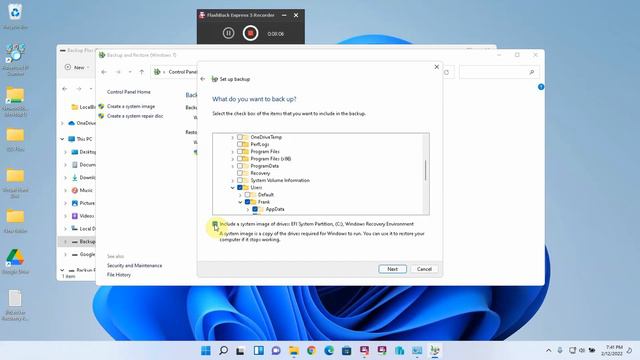This screenshot has width=640, height=360.
Task: Untick the Frank folder checkbox
Action: click(x=247, y=202)
